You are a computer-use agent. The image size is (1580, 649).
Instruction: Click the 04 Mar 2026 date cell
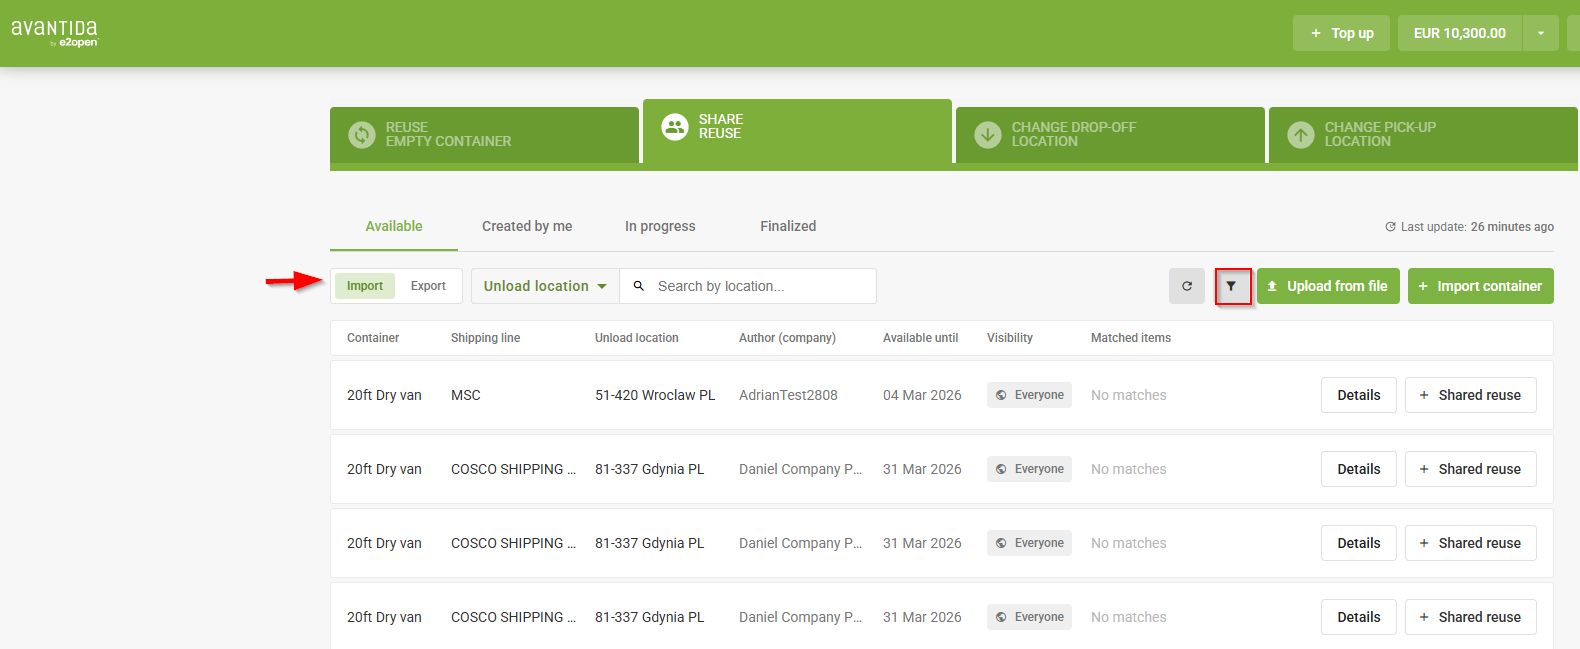coord(922,395)
